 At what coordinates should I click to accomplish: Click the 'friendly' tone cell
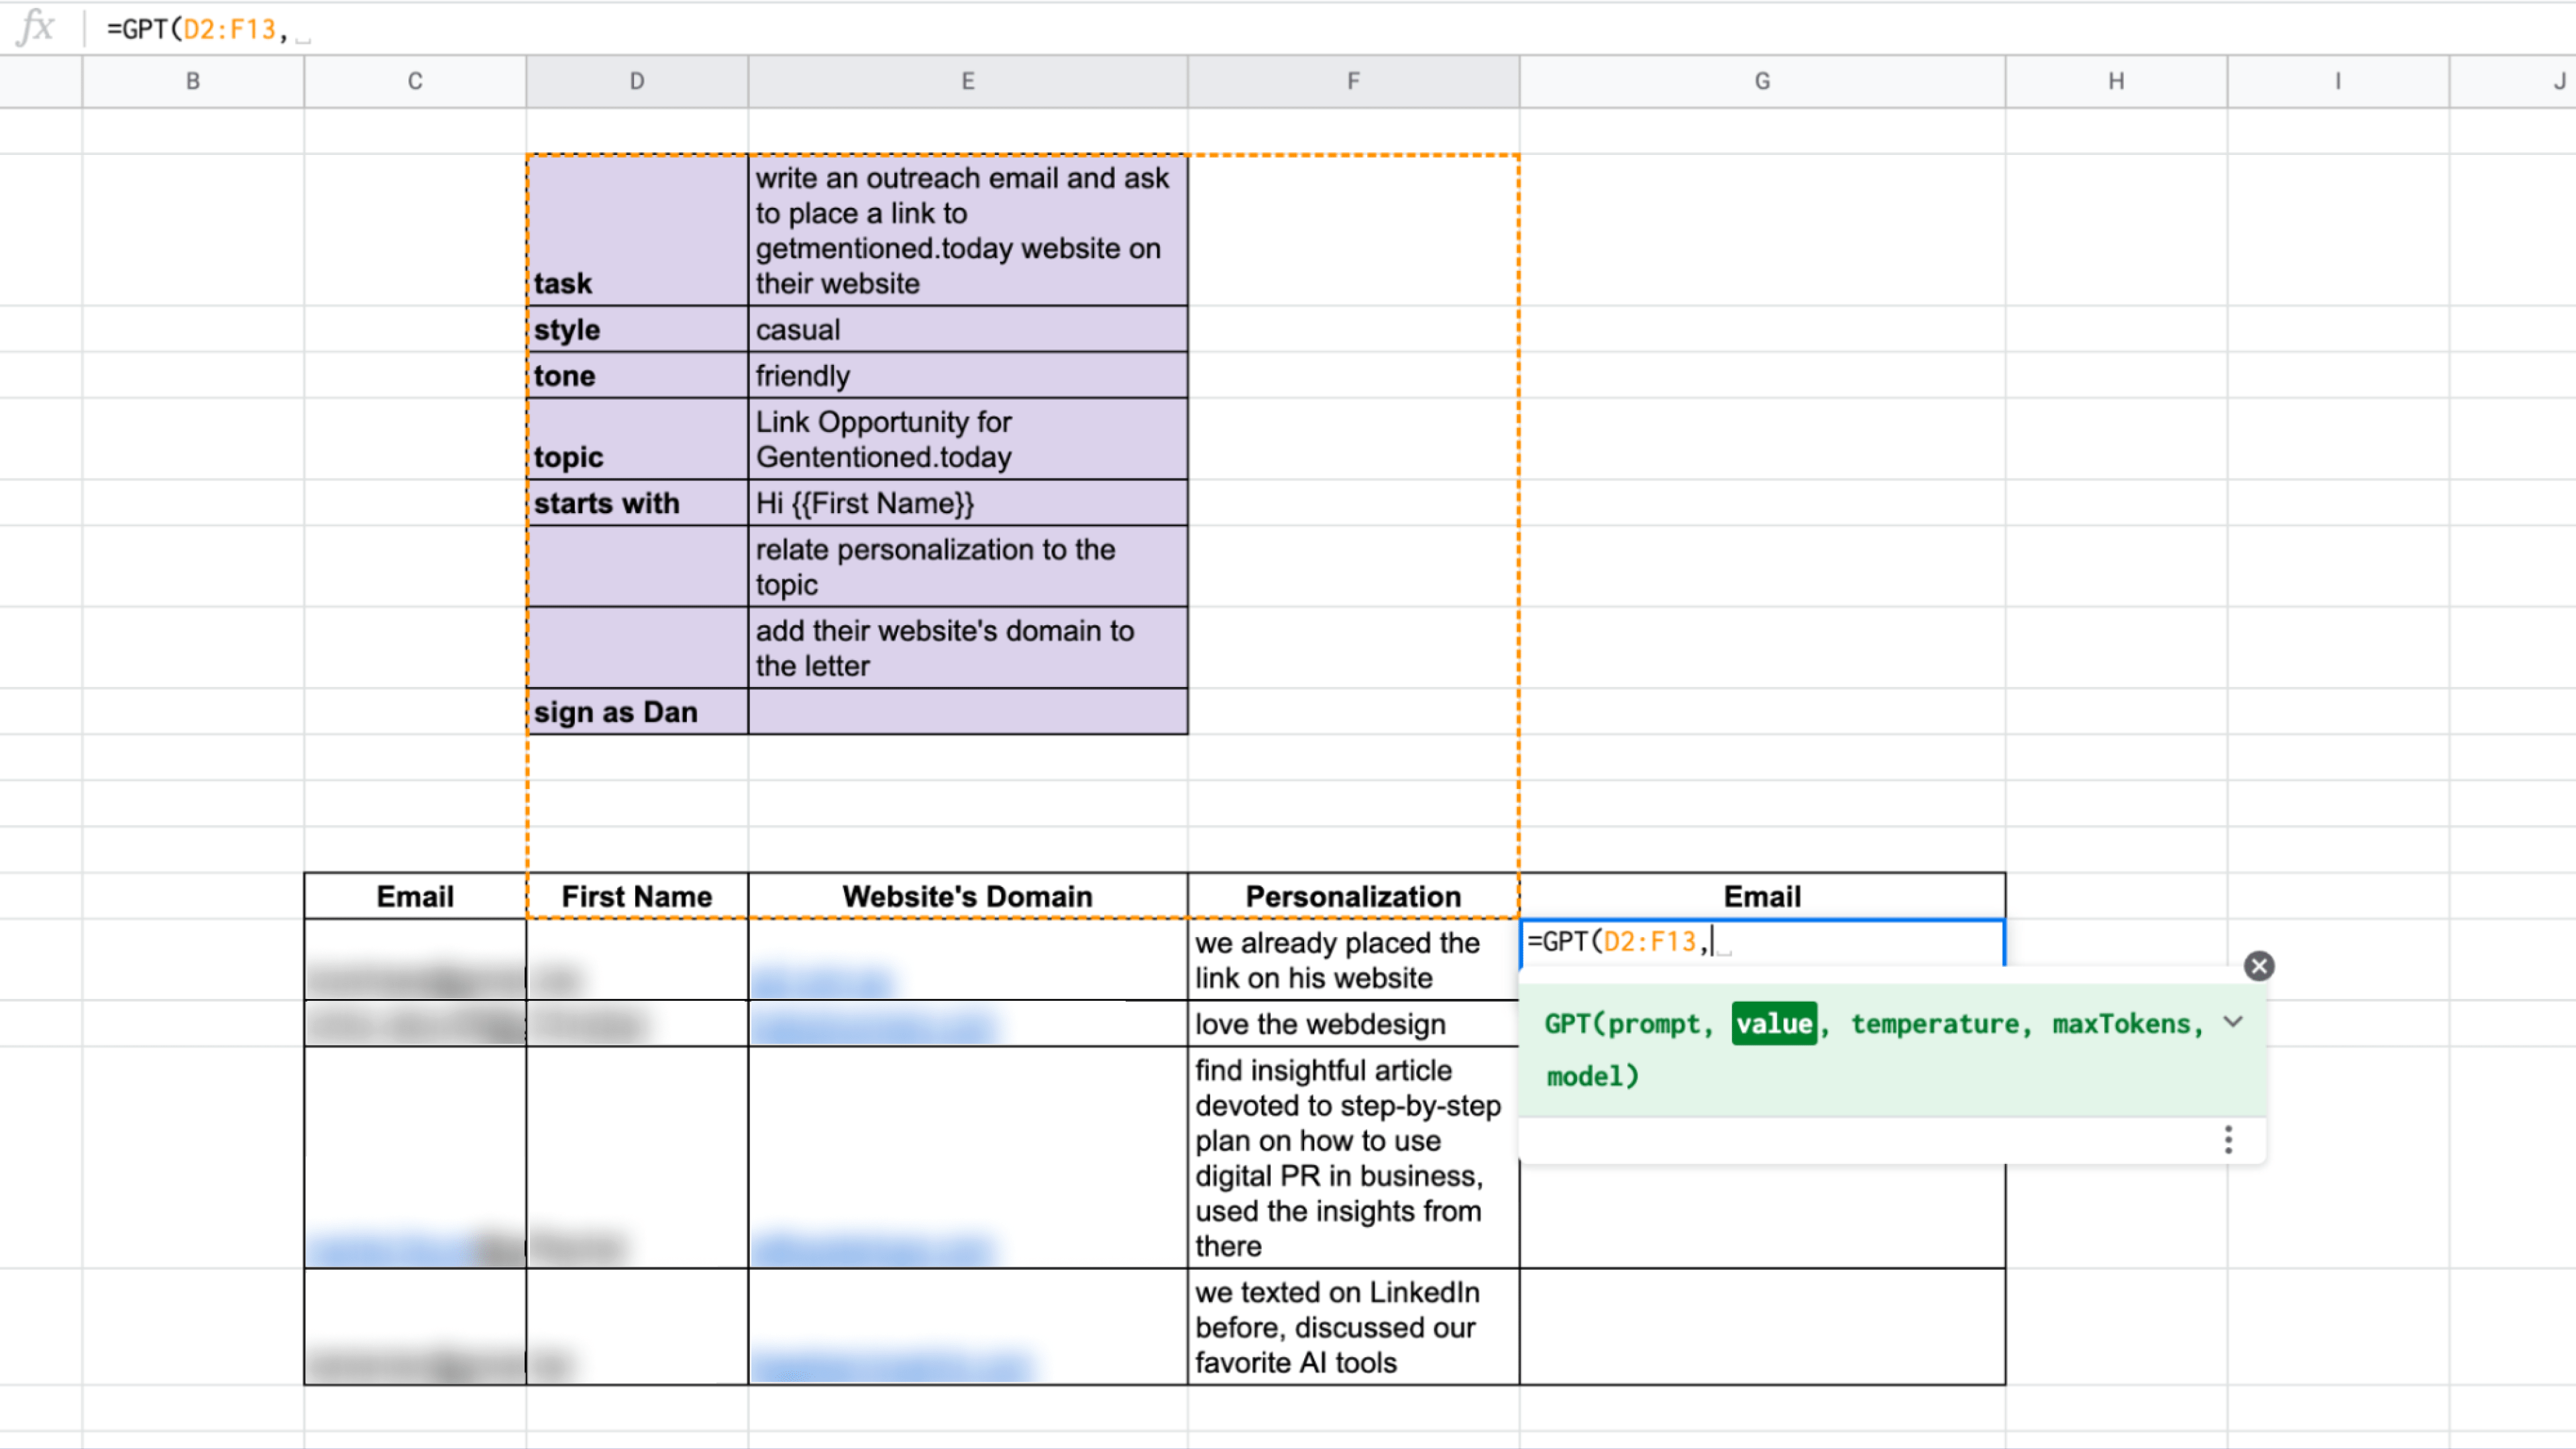pos(967,376)
